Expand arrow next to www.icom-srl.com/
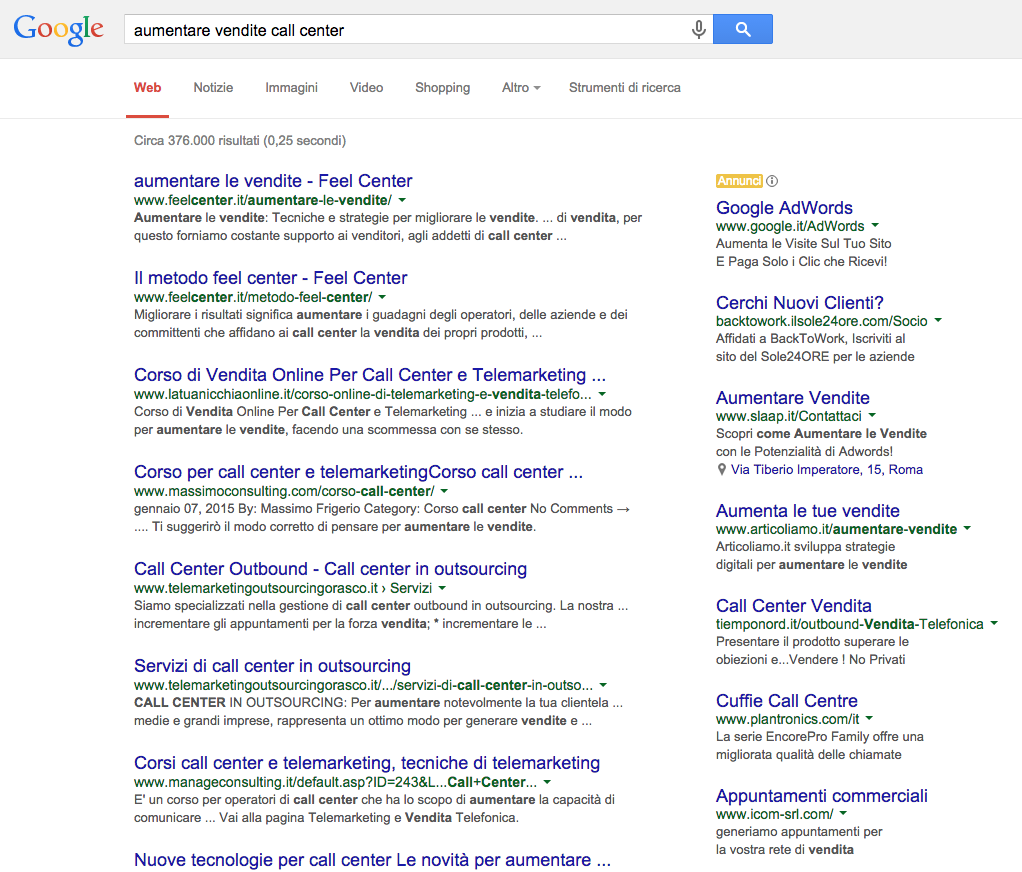This screenshot has width=1022, height=872. coord(843,814)
